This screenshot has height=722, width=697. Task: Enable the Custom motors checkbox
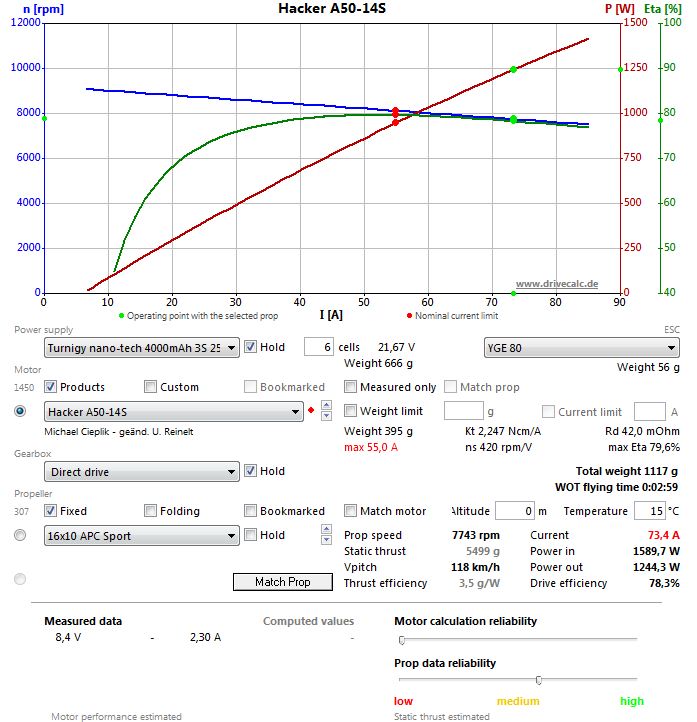[150, 387]
